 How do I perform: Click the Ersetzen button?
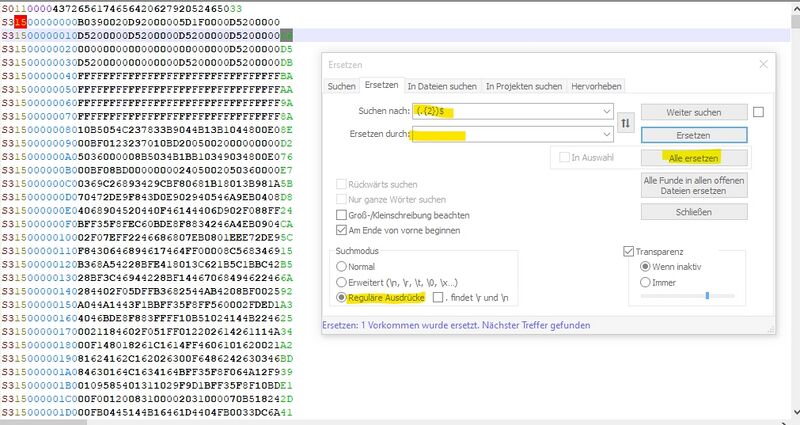693,134
